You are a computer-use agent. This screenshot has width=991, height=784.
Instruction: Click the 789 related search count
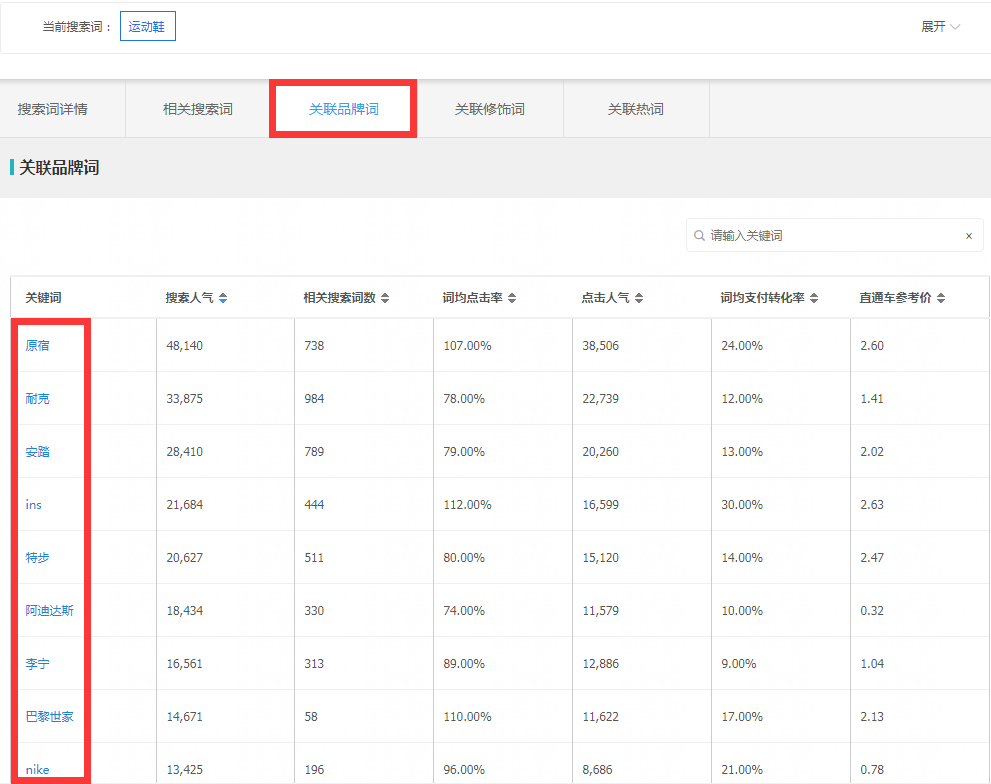coord(314,452)
